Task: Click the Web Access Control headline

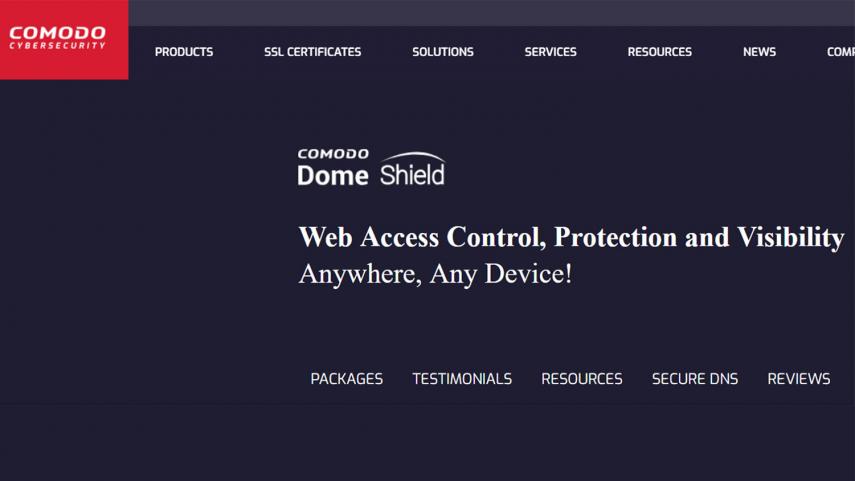Action: pos(571,237)
